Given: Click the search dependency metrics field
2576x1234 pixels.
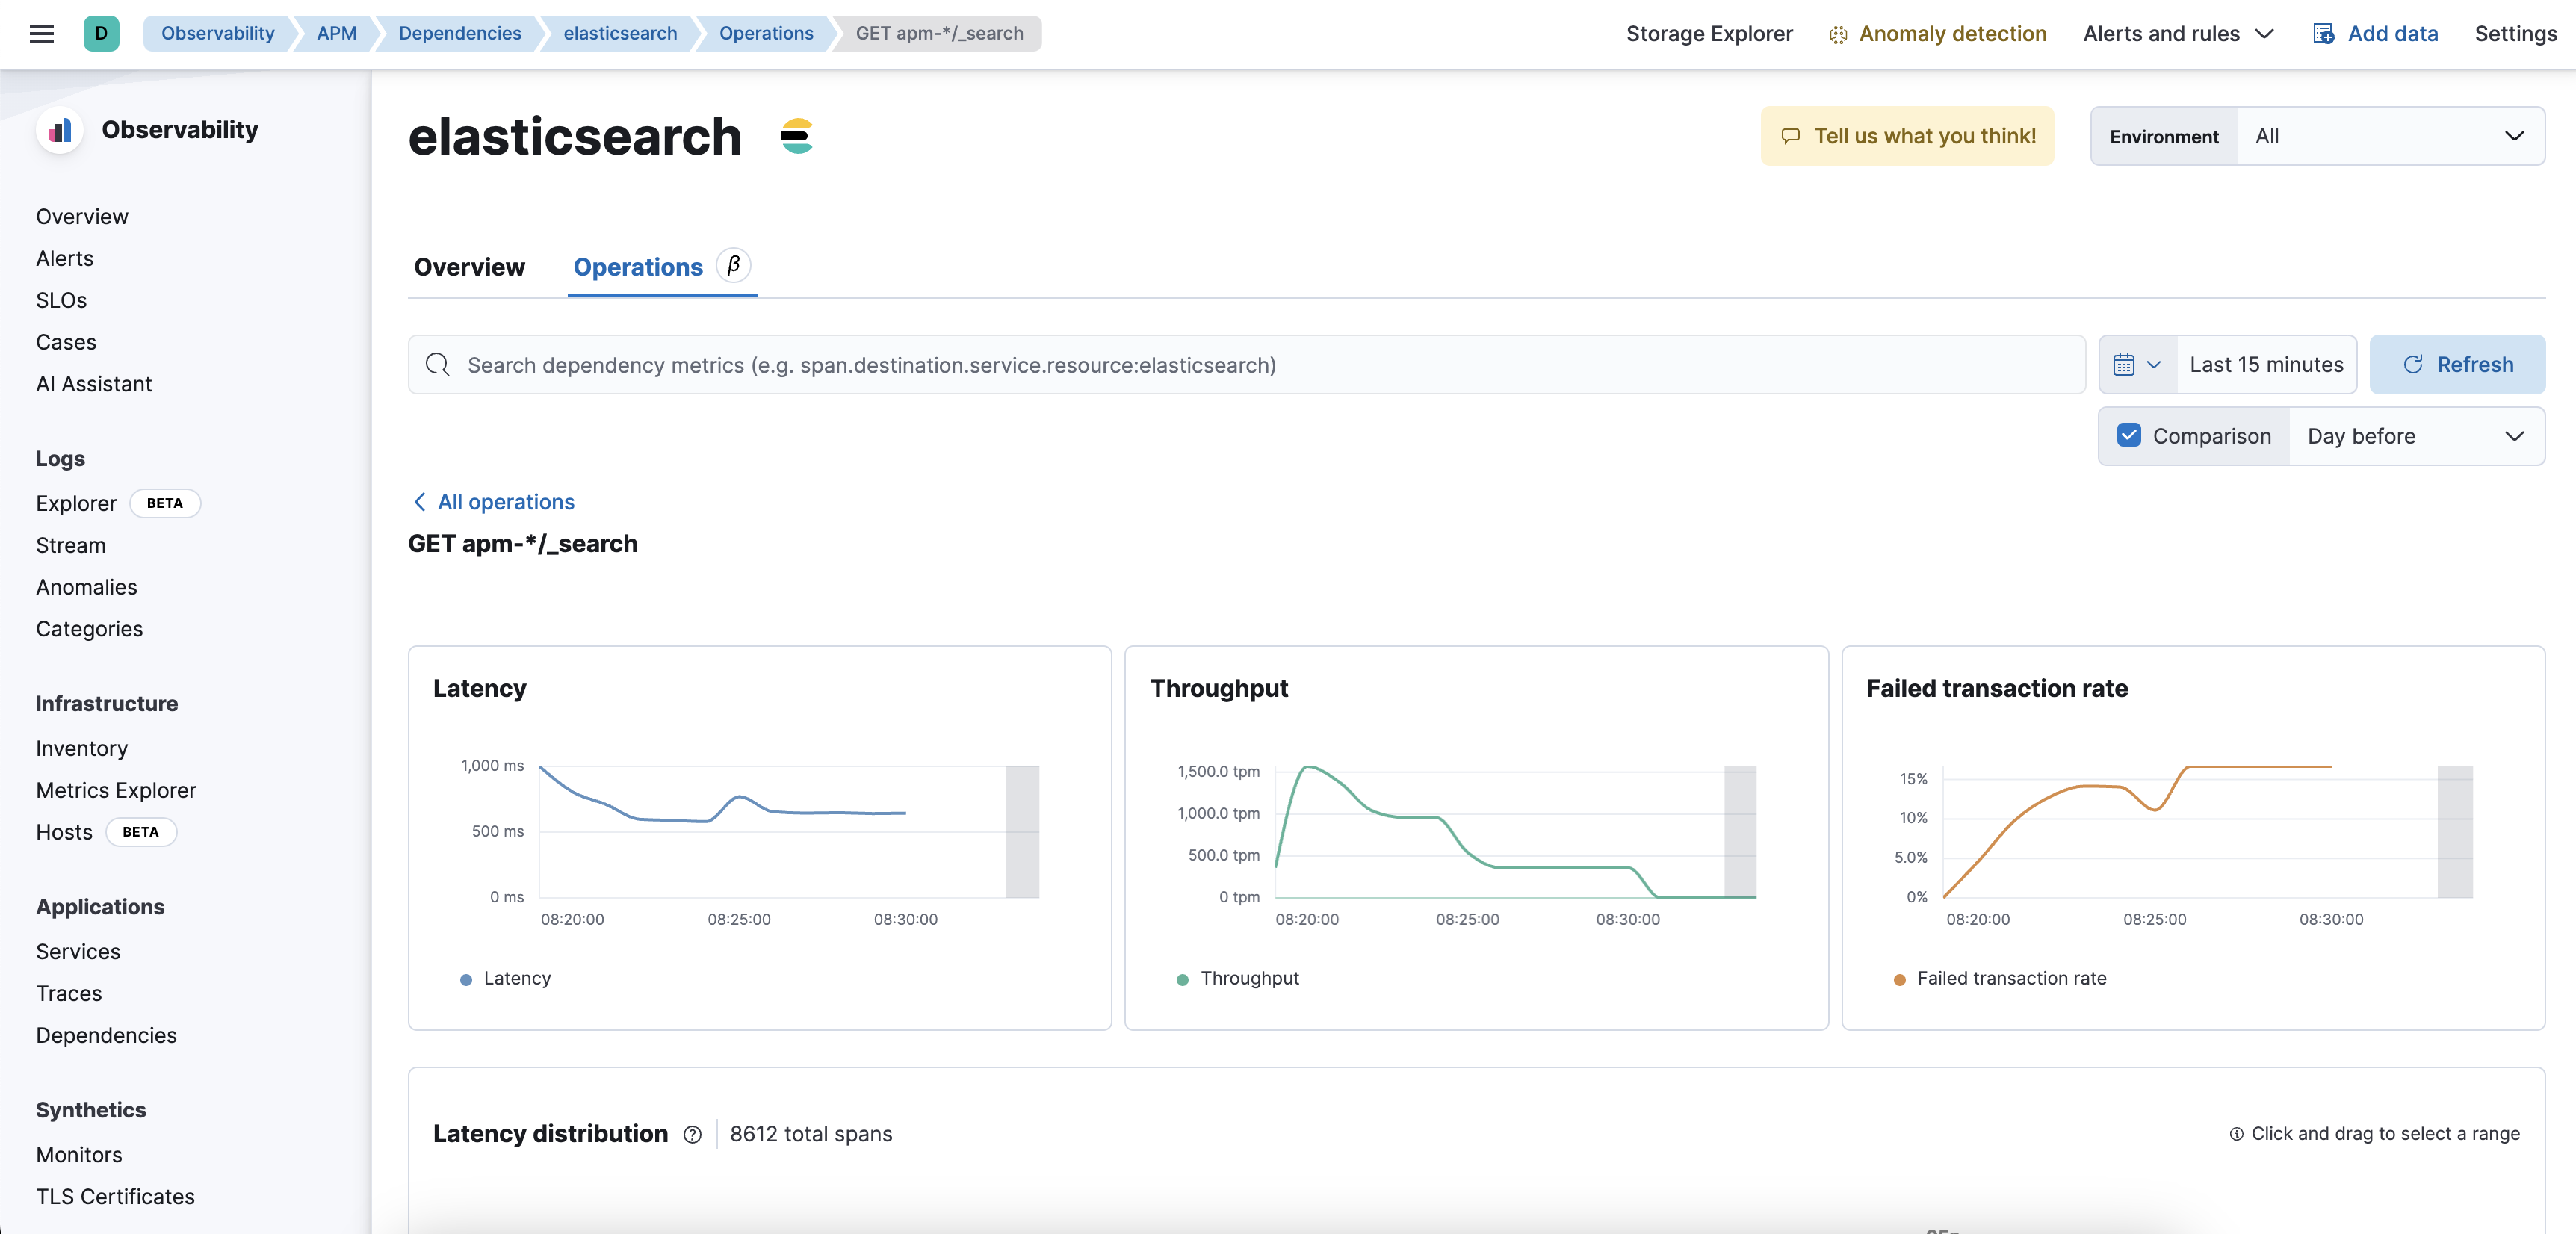Looking at the screenshot, I should tap(1246, 365).
